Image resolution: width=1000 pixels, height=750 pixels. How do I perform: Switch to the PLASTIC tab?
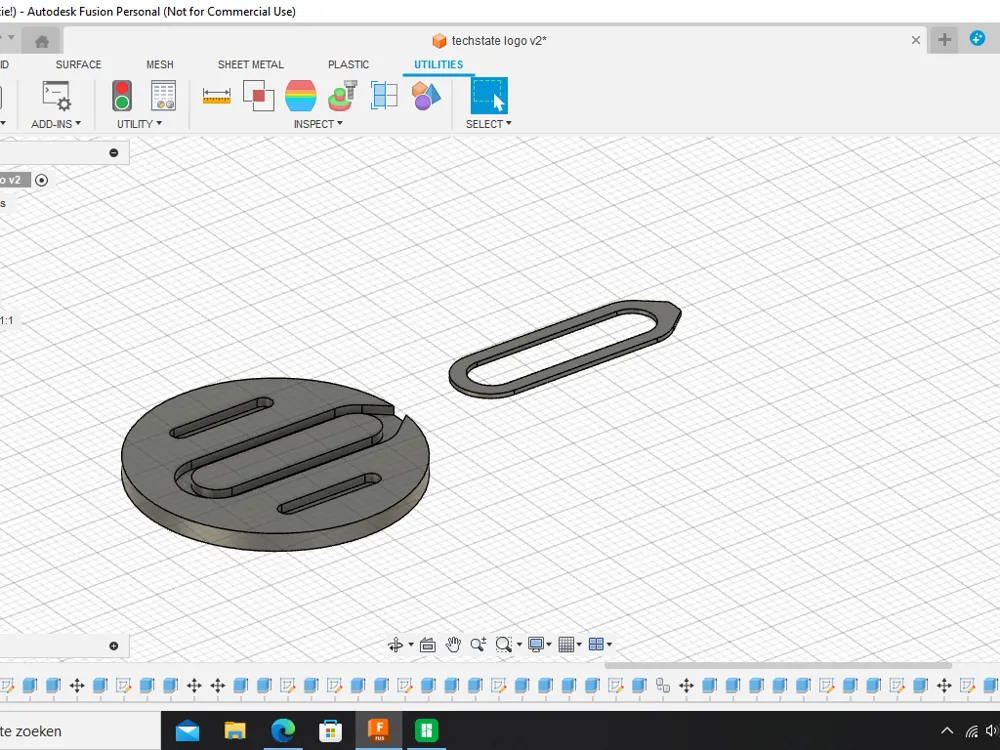pos(348,64)
